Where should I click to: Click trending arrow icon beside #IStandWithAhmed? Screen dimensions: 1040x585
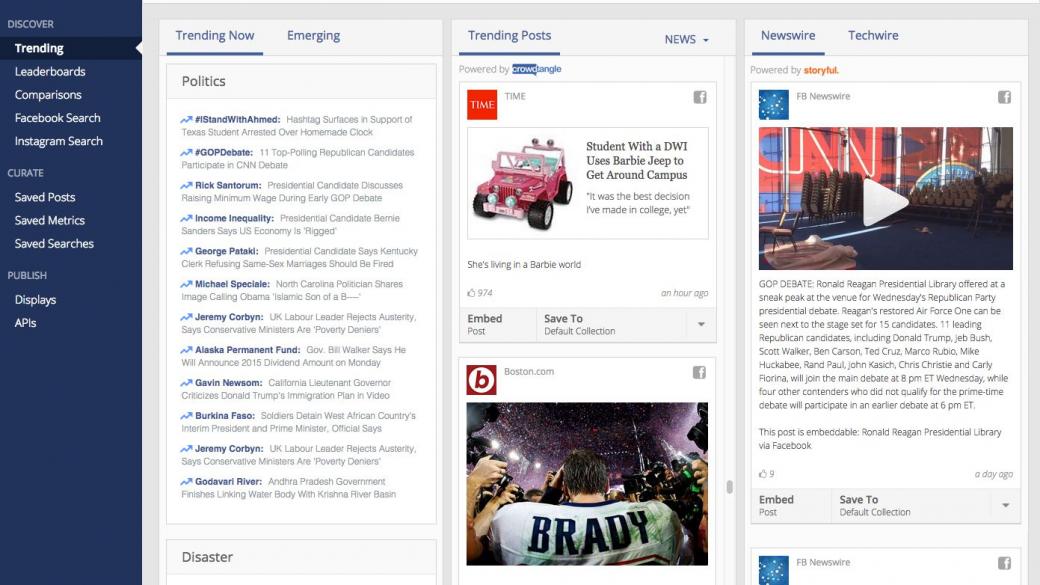pyautogui.click(x=186, y=119)
